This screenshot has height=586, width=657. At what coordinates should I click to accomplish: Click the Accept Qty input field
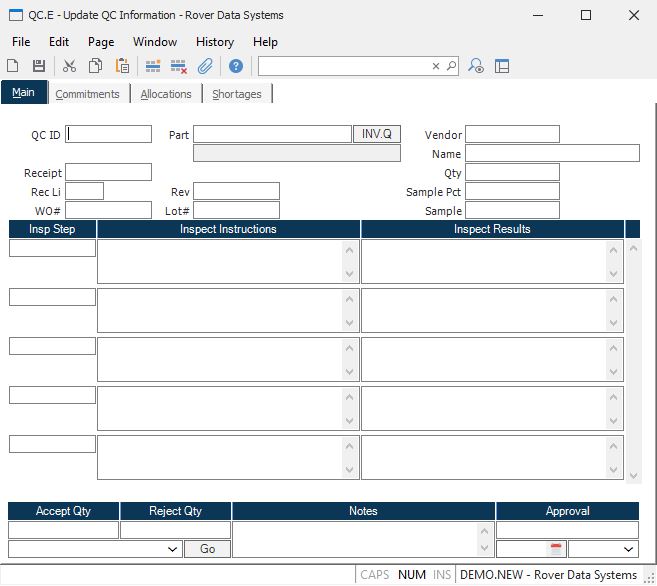click(63, 530)
